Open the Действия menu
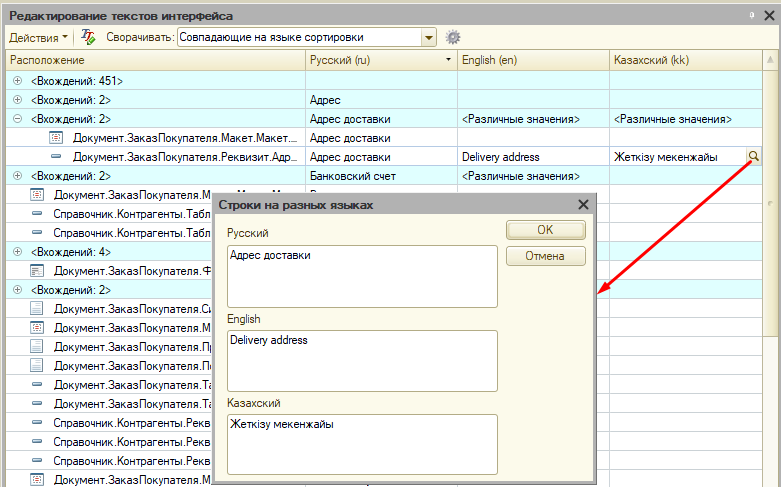Viewport: 781px width, 487px height. (38, 37)
